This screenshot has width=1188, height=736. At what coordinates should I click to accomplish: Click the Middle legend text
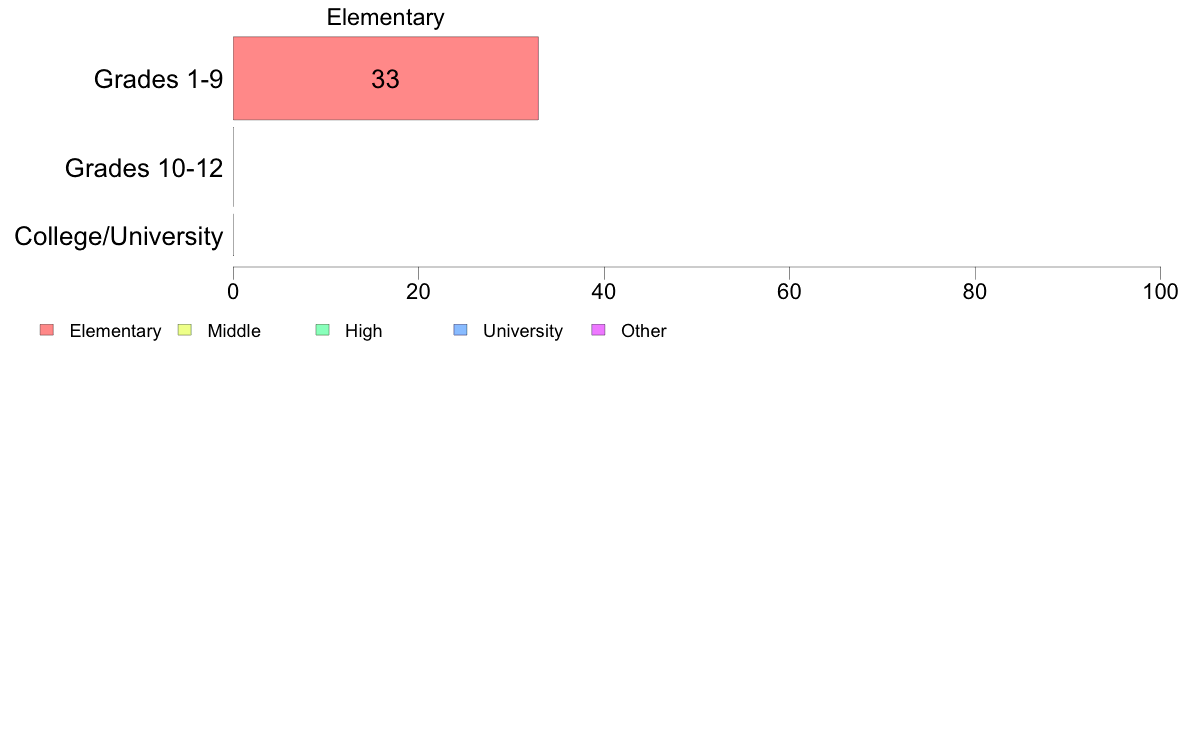coord(234,331)
